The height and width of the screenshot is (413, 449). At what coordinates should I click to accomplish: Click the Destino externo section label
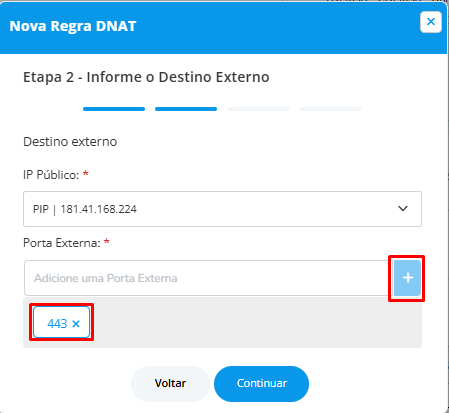tap(70, 142)
